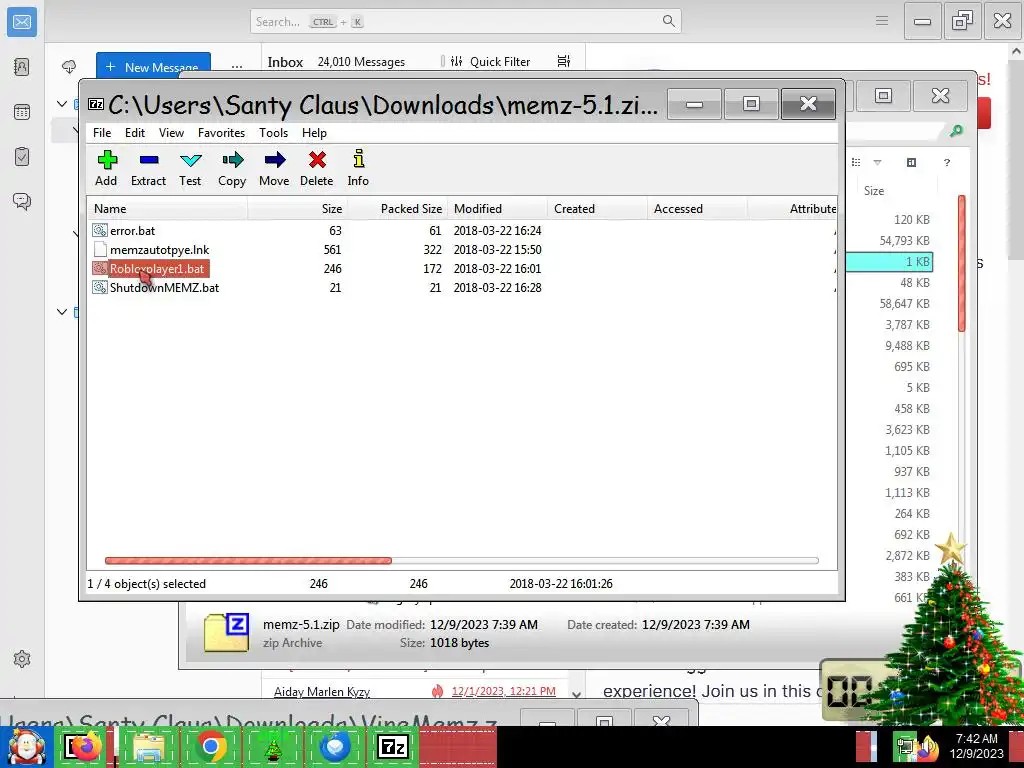Open the Tasks sidebar icon
1024x768 pixels.
click(22, 157)
